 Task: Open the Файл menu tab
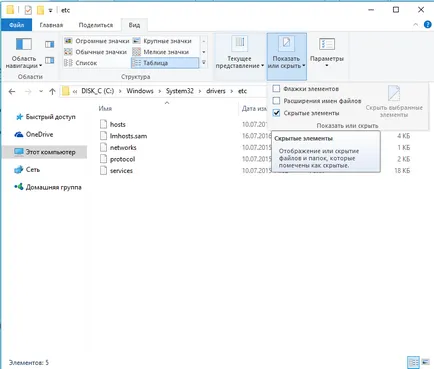[x=17, y=25]
